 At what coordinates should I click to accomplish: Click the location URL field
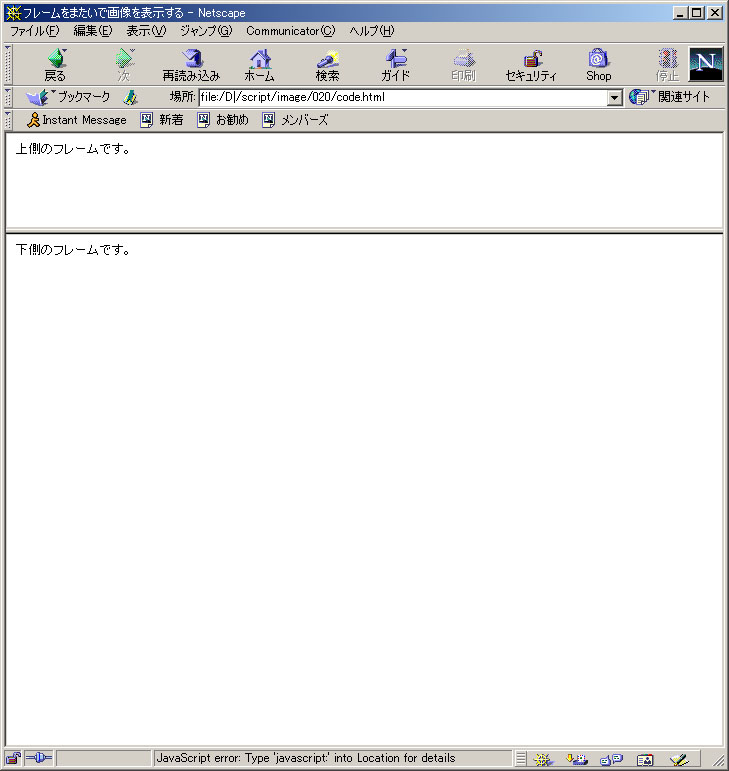tap(403, 97)
